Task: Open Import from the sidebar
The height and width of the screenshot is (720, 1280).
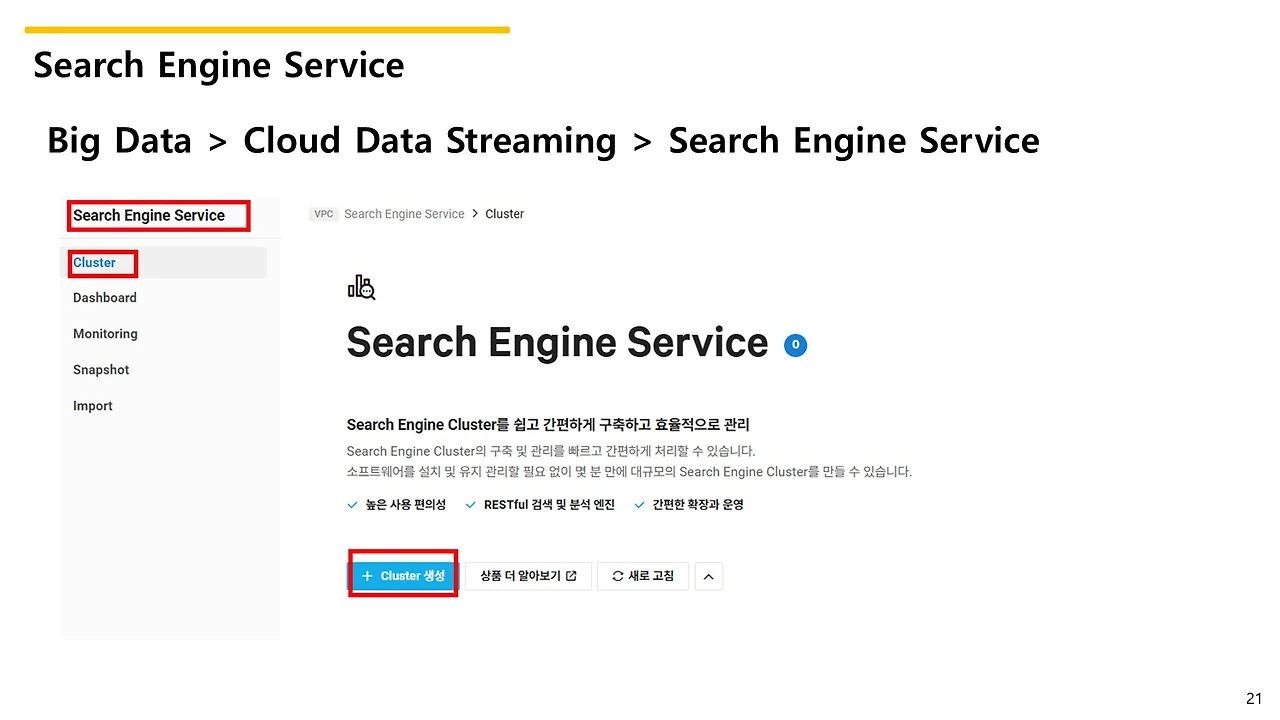Action: pyautogui.click(x=92, y=405)
